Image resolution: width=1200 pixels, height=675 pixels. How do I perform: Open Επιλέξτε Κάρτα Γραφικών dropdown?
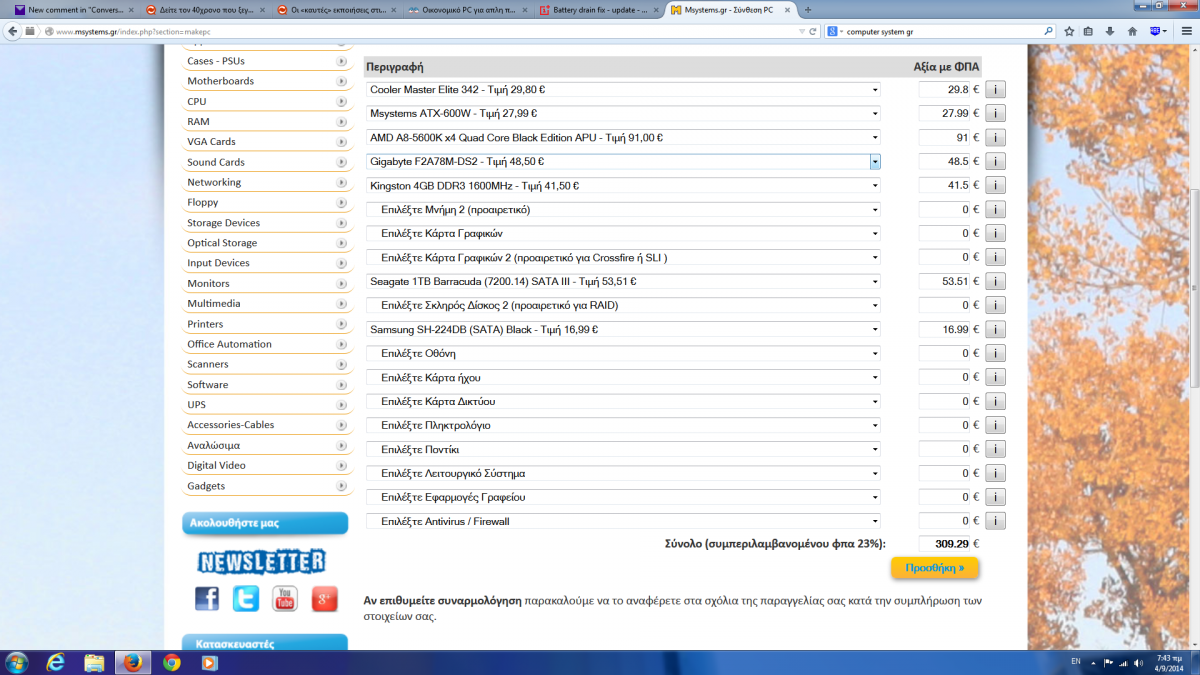pos(623,233)
